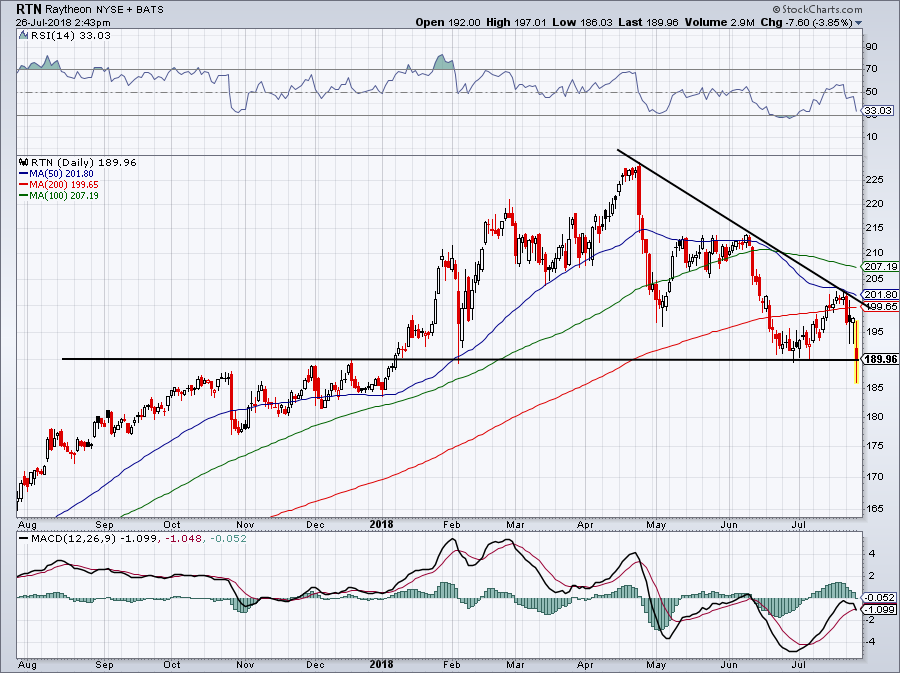Click the 207.19 price tag on the axis
Image resolution: width=900 pixels, height=673 pixels.
click(x=880, y=267)
